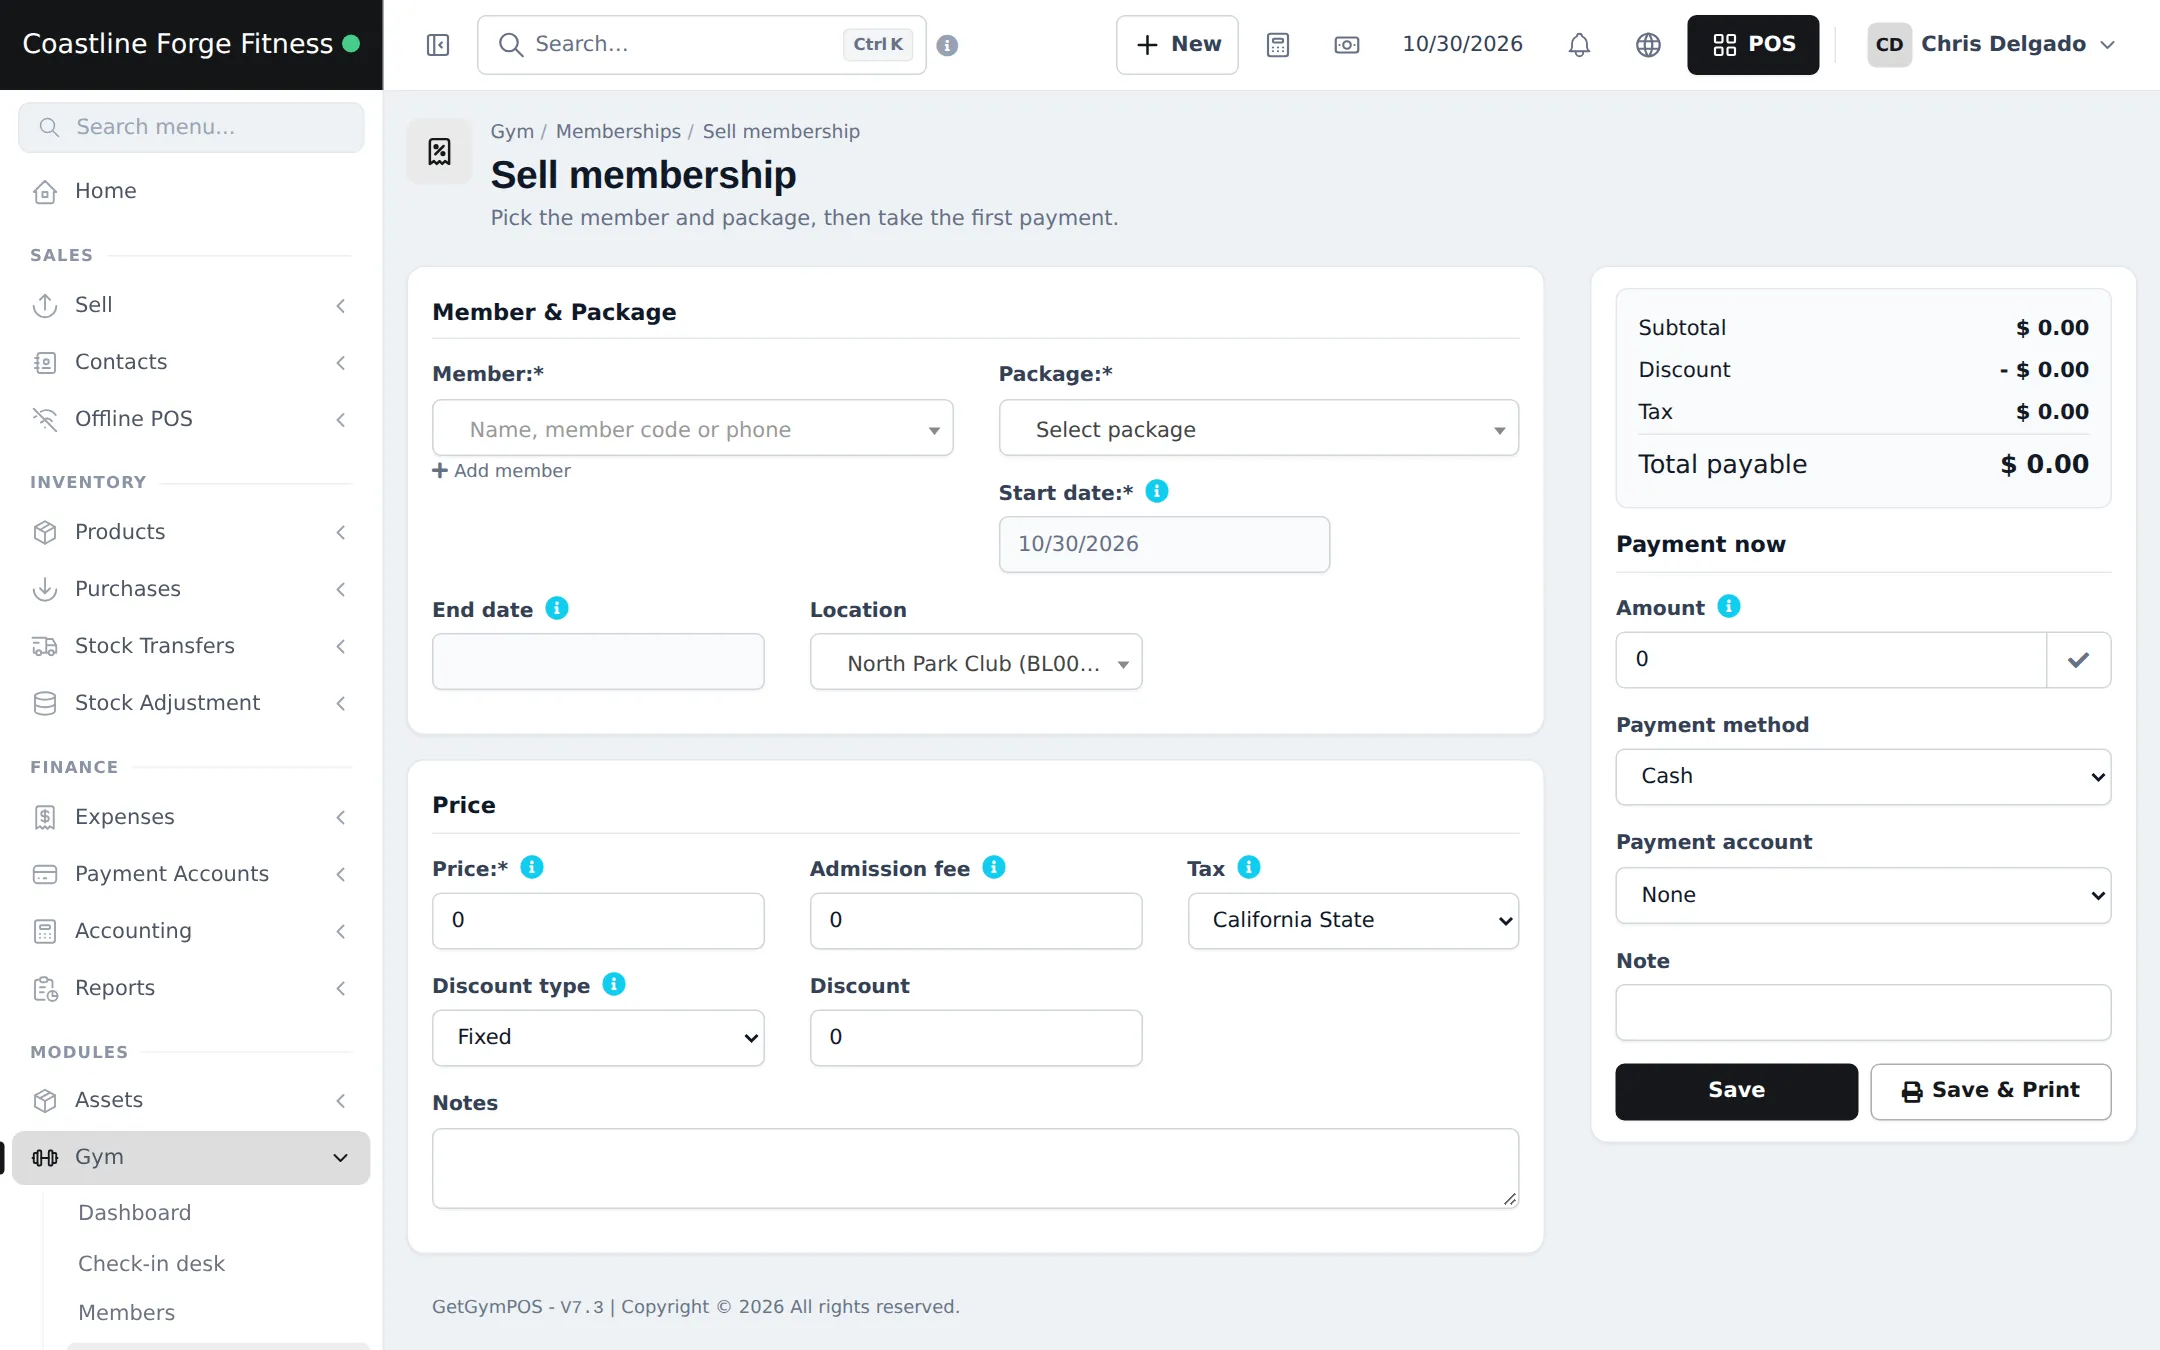Open notifications bell
2160x1350 pixels.
1579,45
